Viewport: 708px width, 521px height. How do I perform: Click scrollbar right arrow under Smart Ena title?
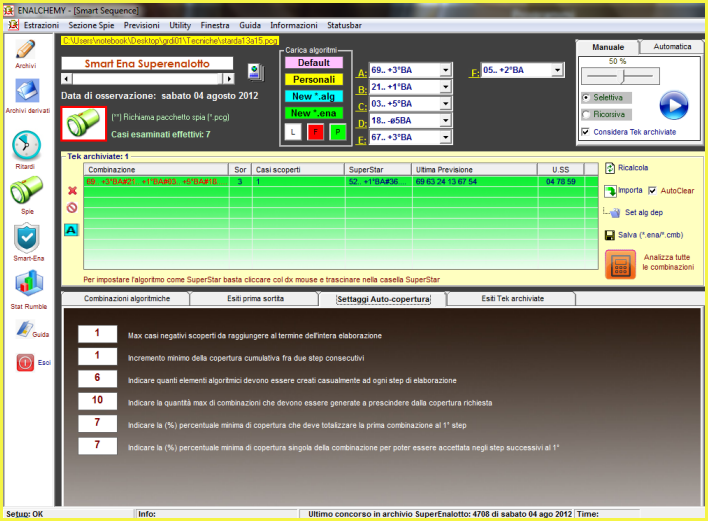[x=229, y=79]
